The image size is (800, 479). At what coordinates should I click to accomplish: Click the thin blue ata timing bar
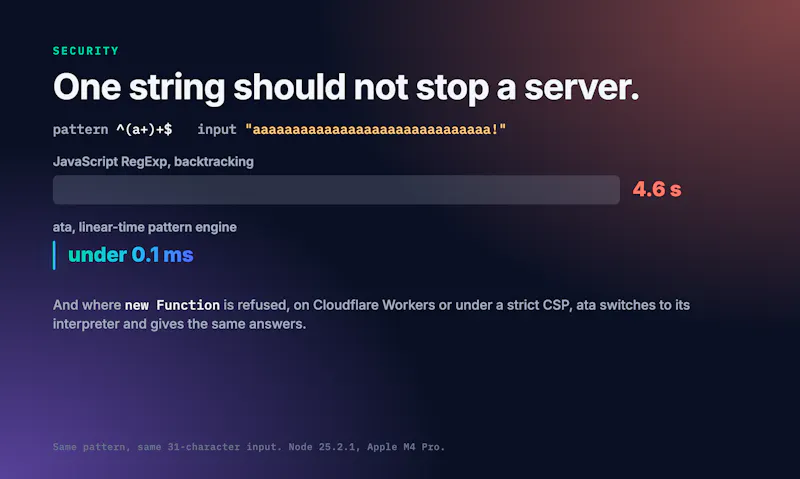click(x=54, y=256)
